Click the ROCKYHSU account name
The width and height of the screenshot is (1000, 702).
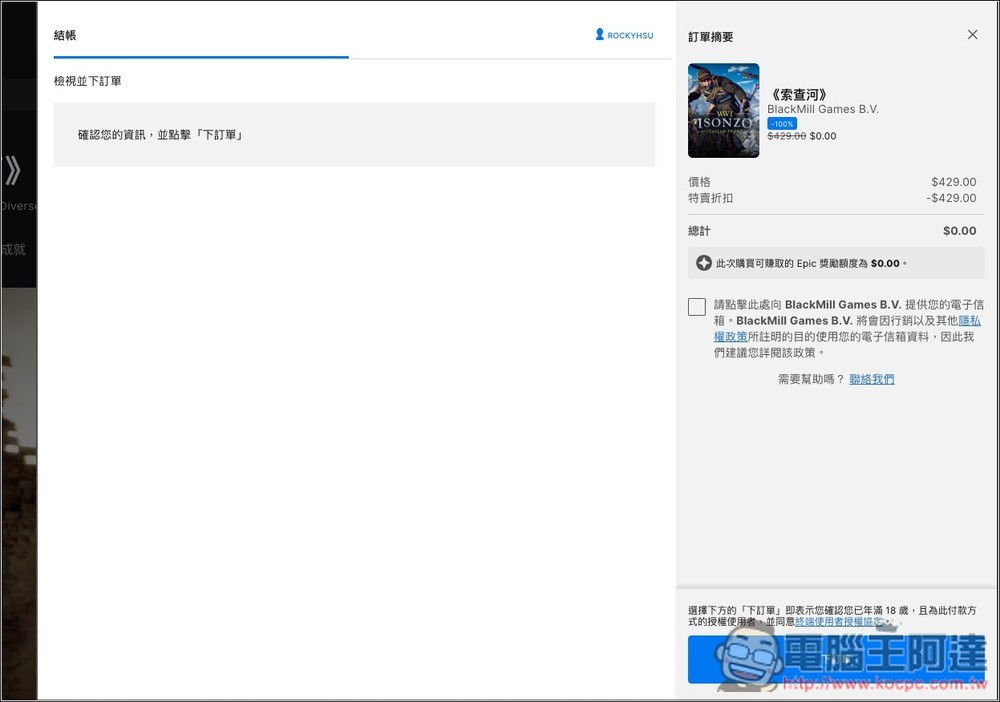click(630, 35)
